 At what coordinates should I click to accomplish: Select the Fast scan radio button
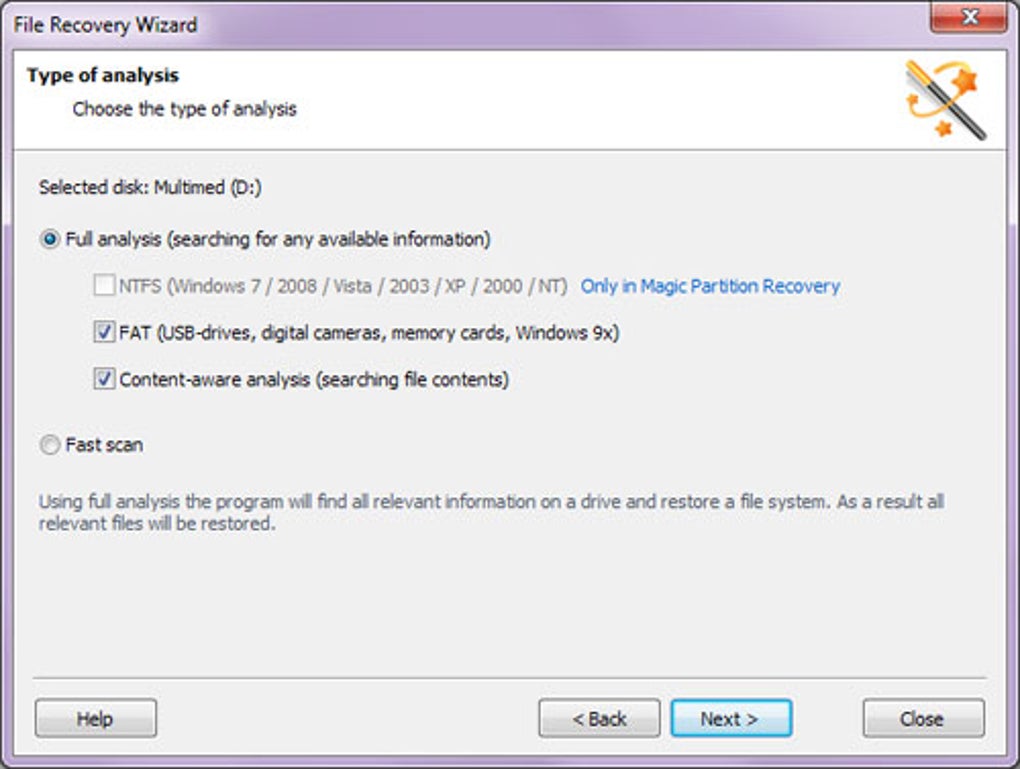click(50, 446)
